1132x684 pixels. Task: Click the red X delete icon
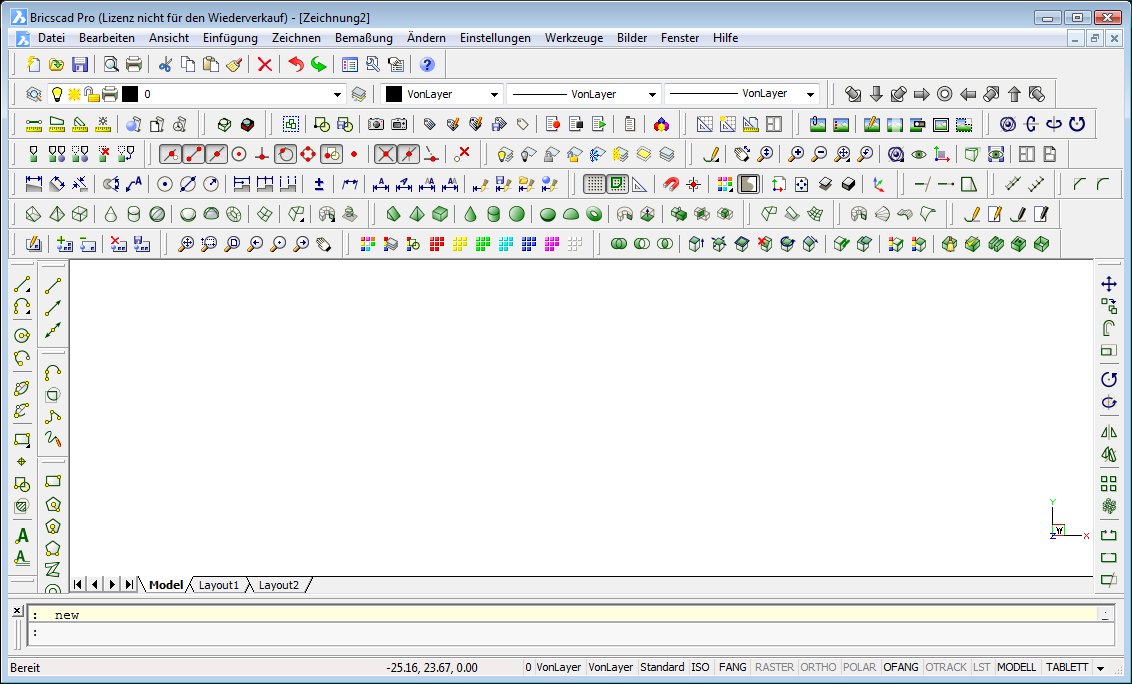coord(265,64)
